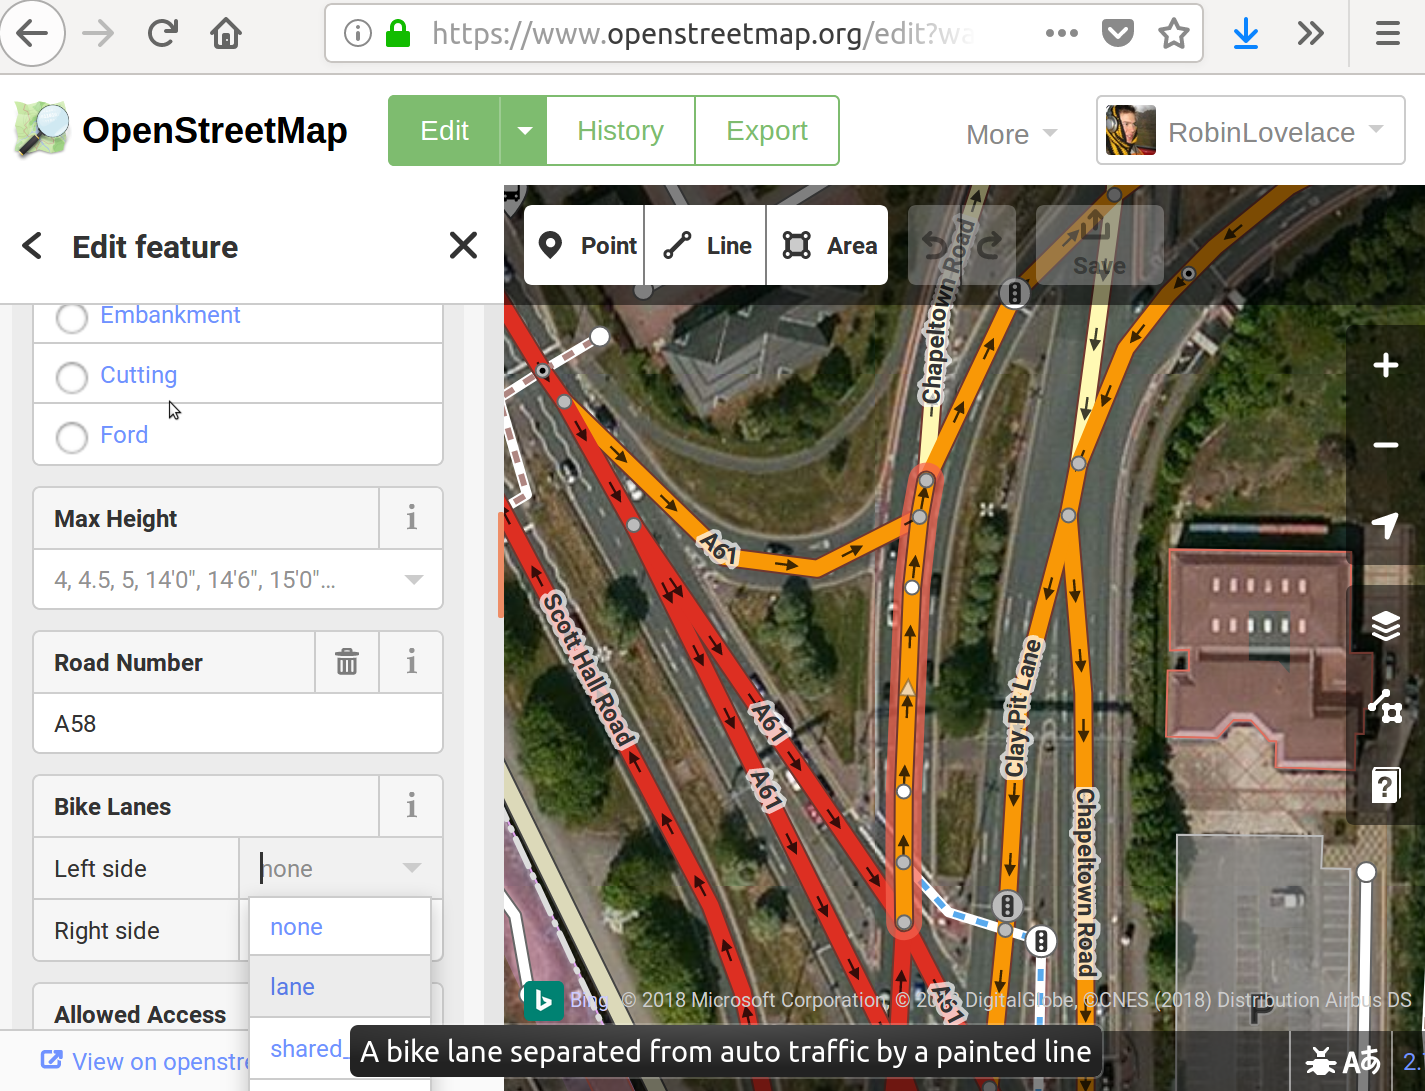Click the browser forward arrow
1425x1091 pixels.
[x=98, y=34]
